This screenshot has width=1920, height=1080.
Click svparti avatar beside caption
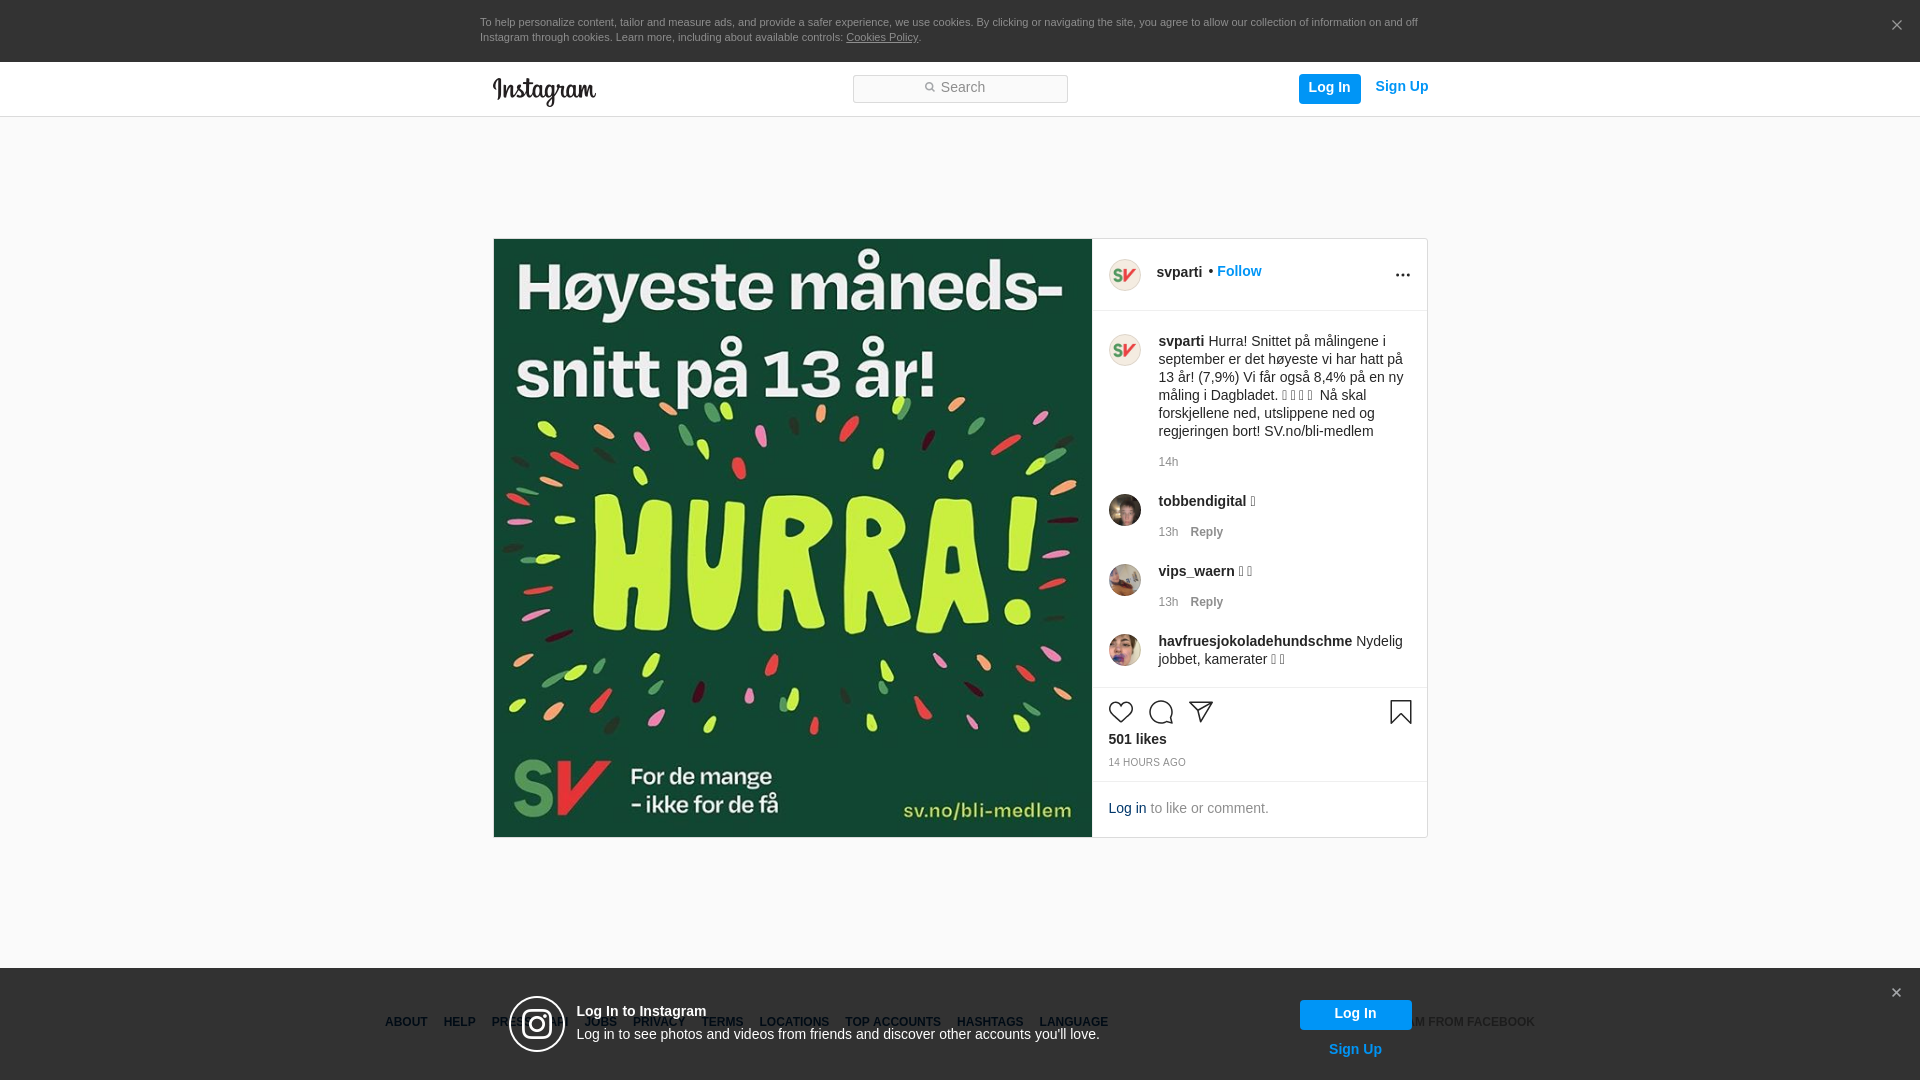pos(1124,350)
